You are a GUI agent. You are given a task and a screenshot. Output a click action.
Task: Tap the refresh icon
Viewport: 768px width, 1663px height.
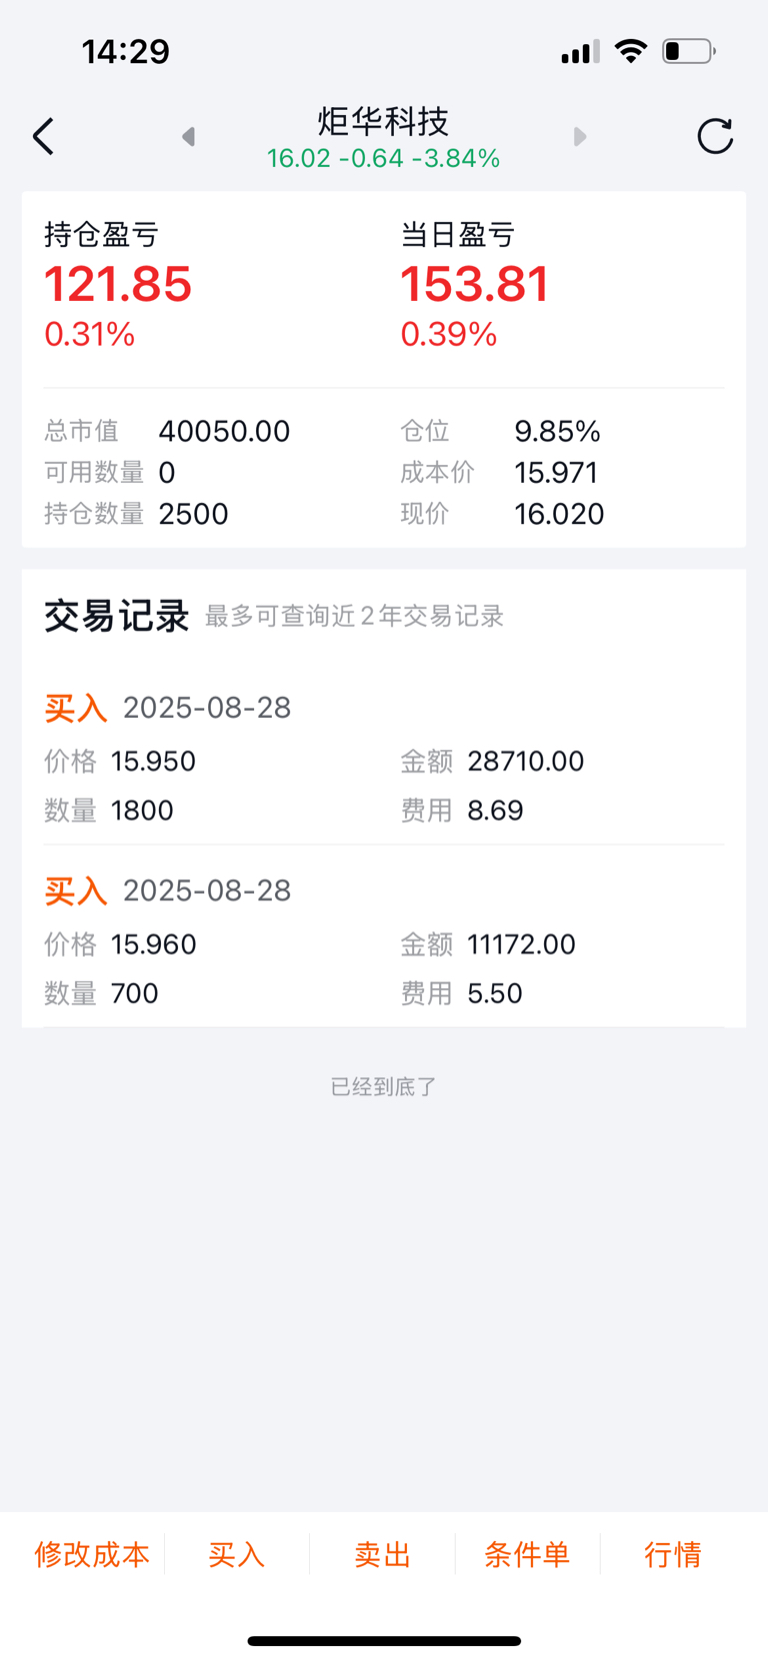click(715, 136)
